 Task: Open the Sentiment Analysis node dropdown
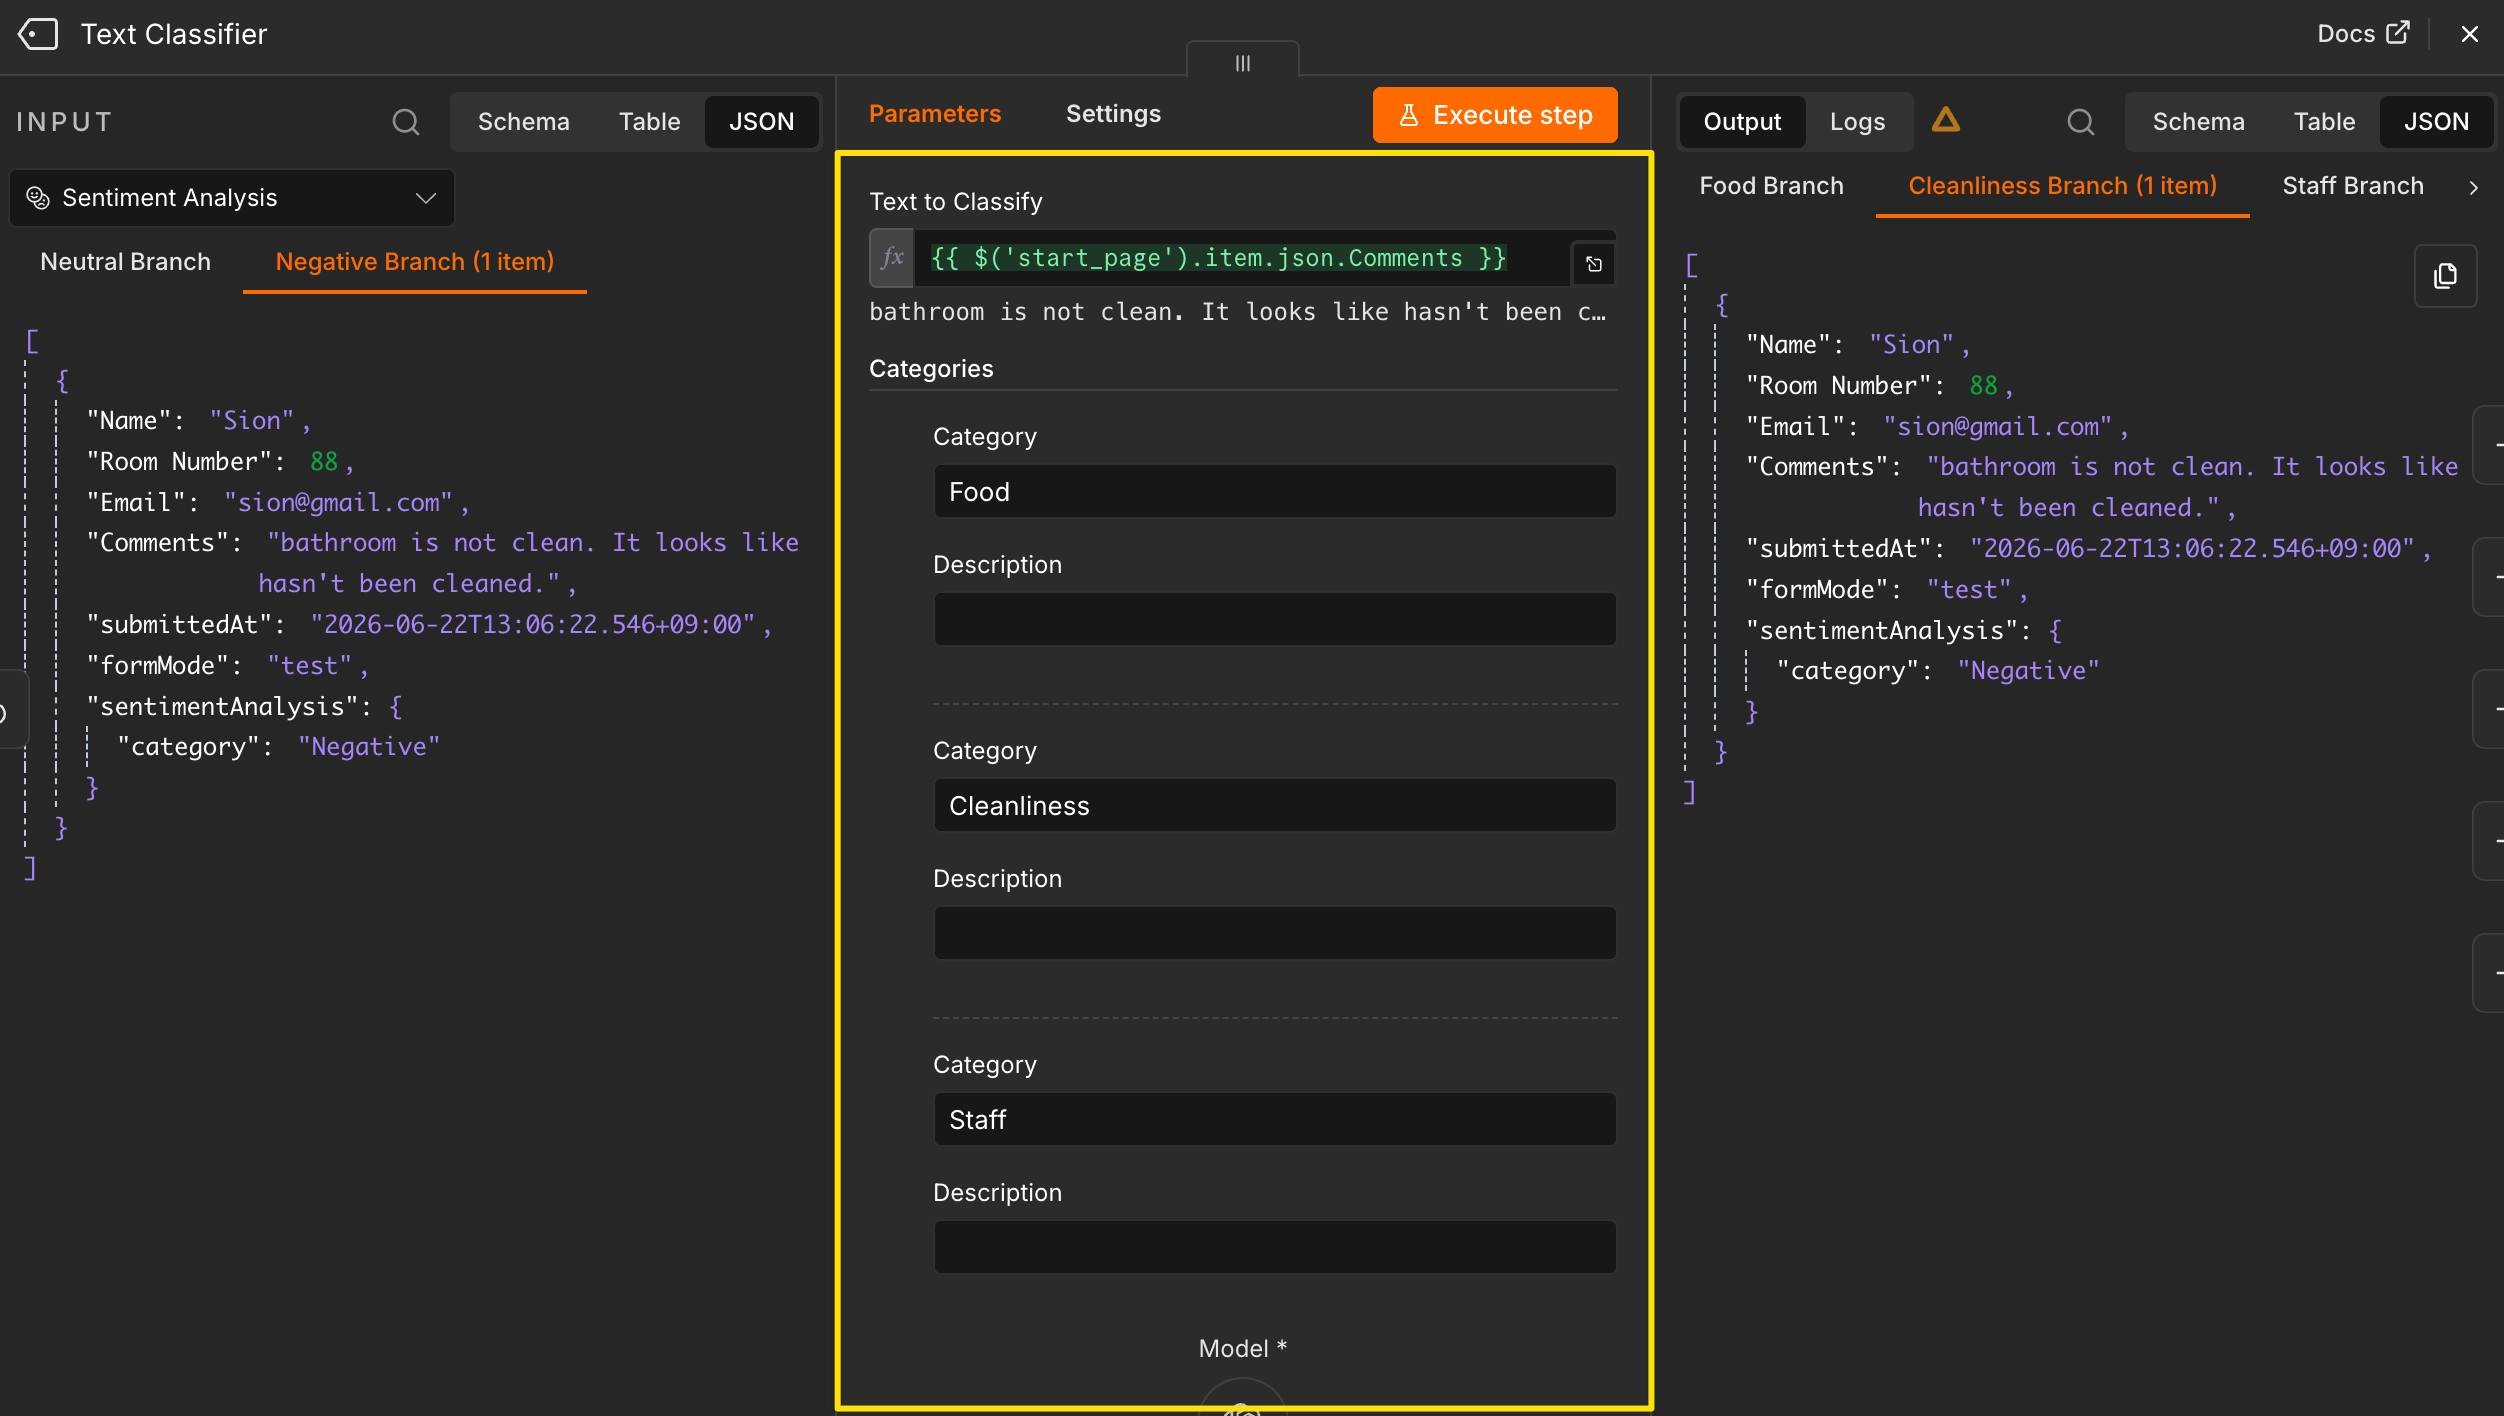click(x=232, y=198)
